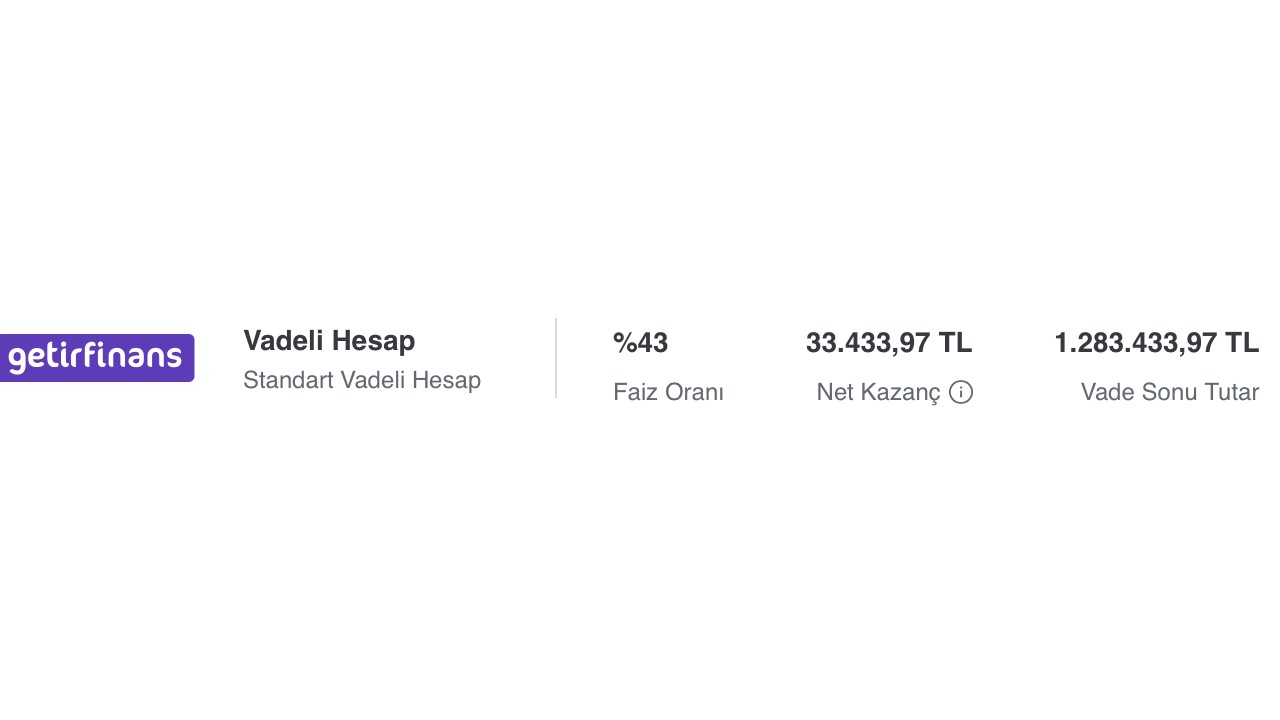The image size is (1280, 720).
Task: Click the %43 interest rate value
Action: tap(640, 343)
